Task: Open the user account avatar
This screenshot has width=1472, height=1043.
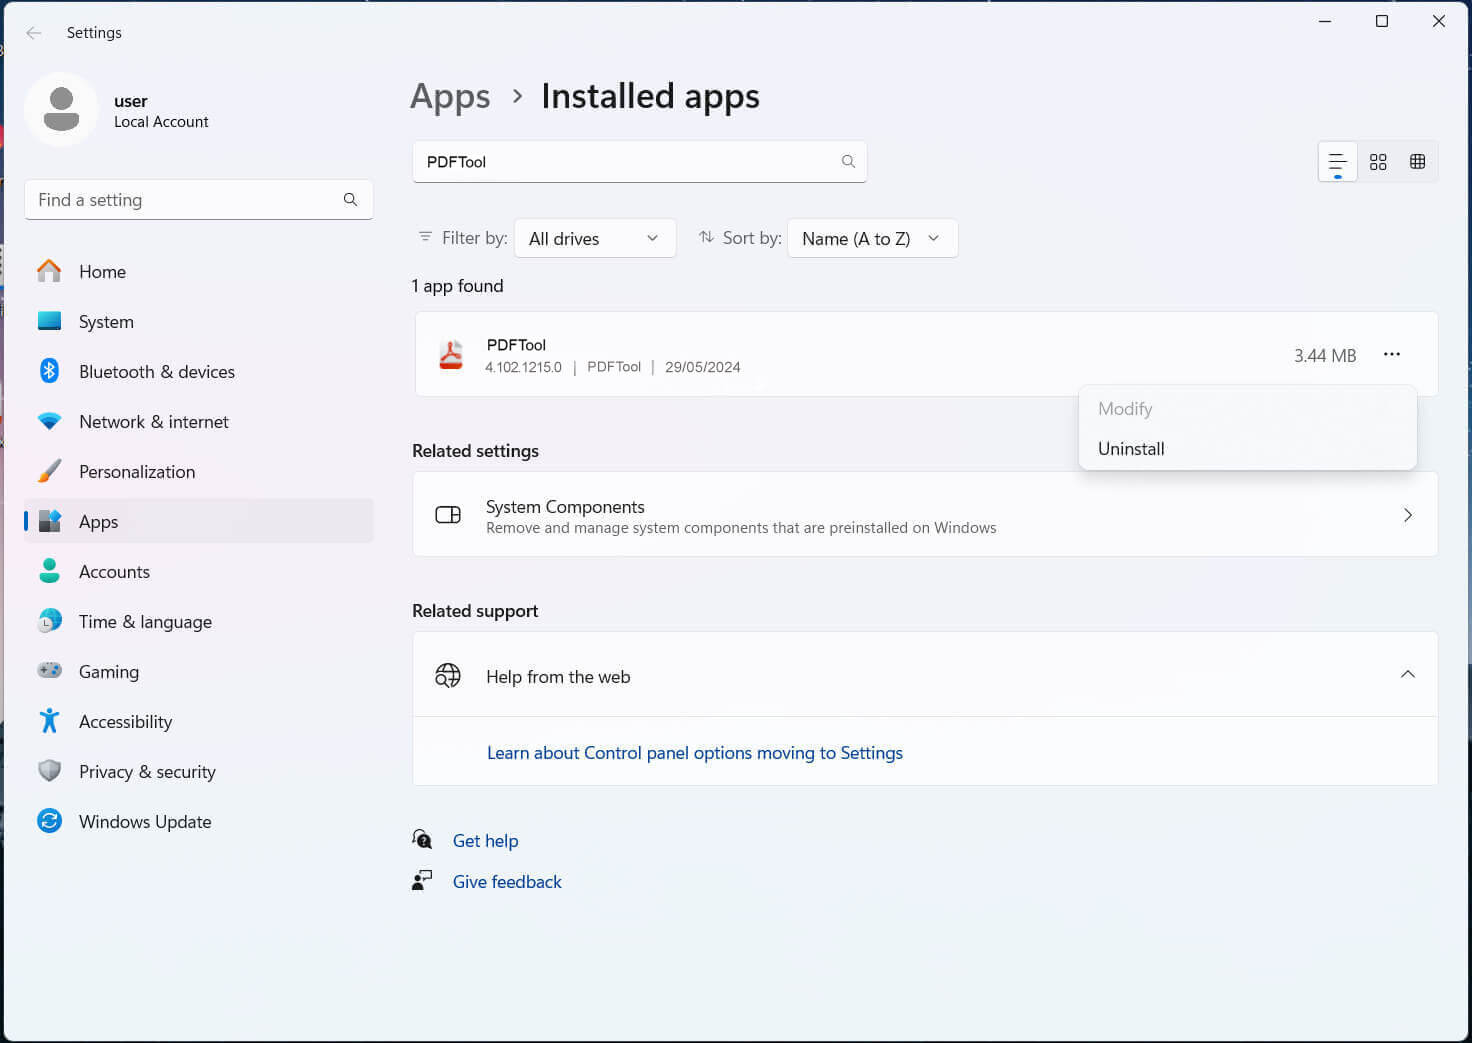Action: pos(62,109)
